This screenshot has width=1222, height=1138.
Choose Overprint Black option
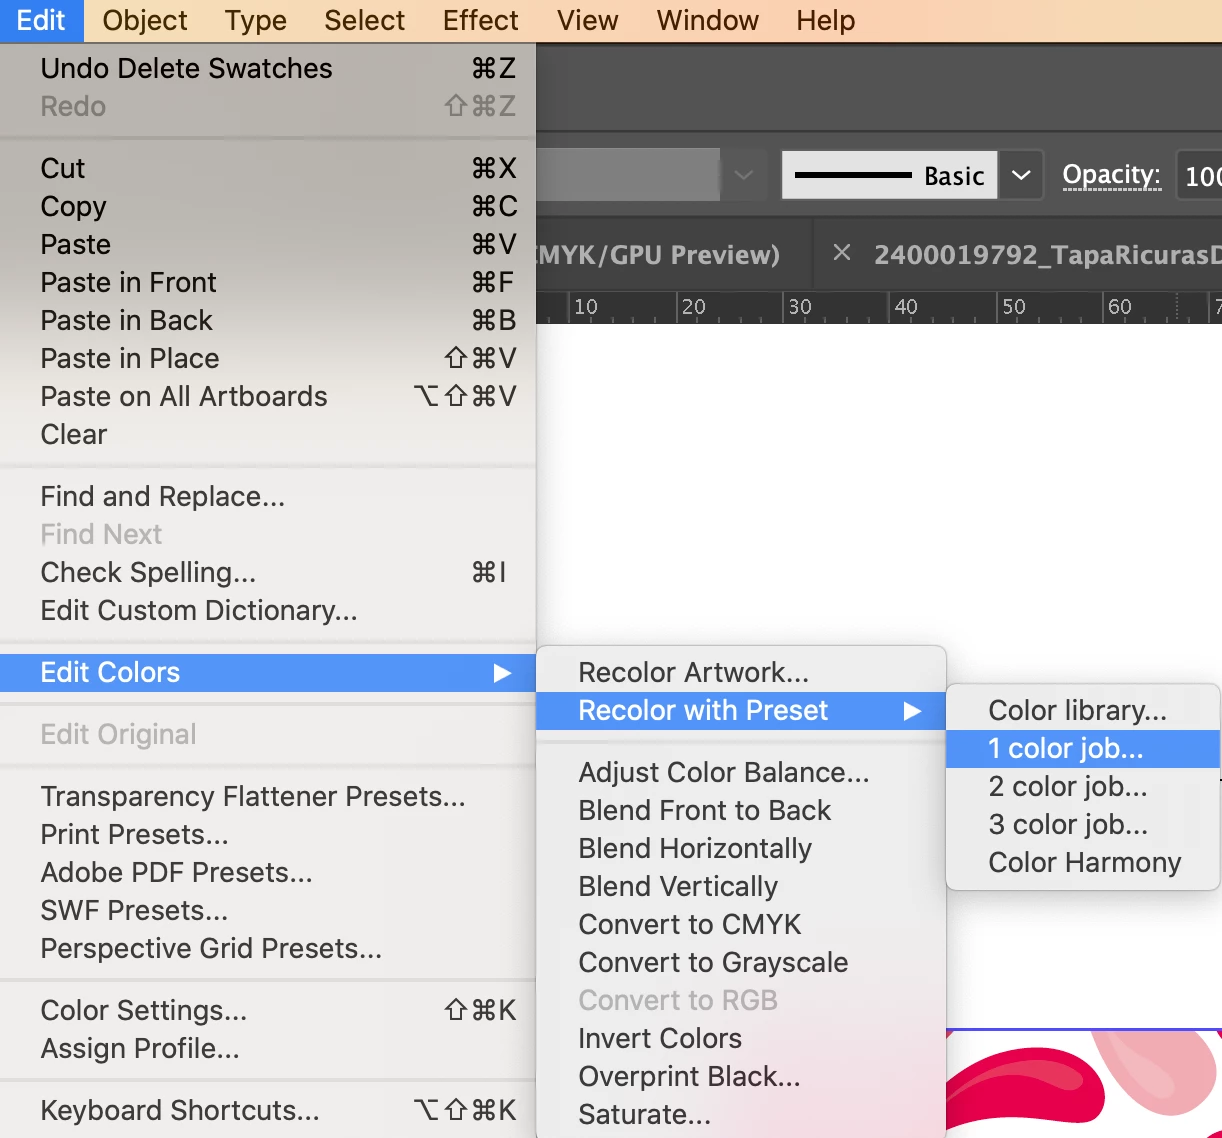click(741, 1076)
